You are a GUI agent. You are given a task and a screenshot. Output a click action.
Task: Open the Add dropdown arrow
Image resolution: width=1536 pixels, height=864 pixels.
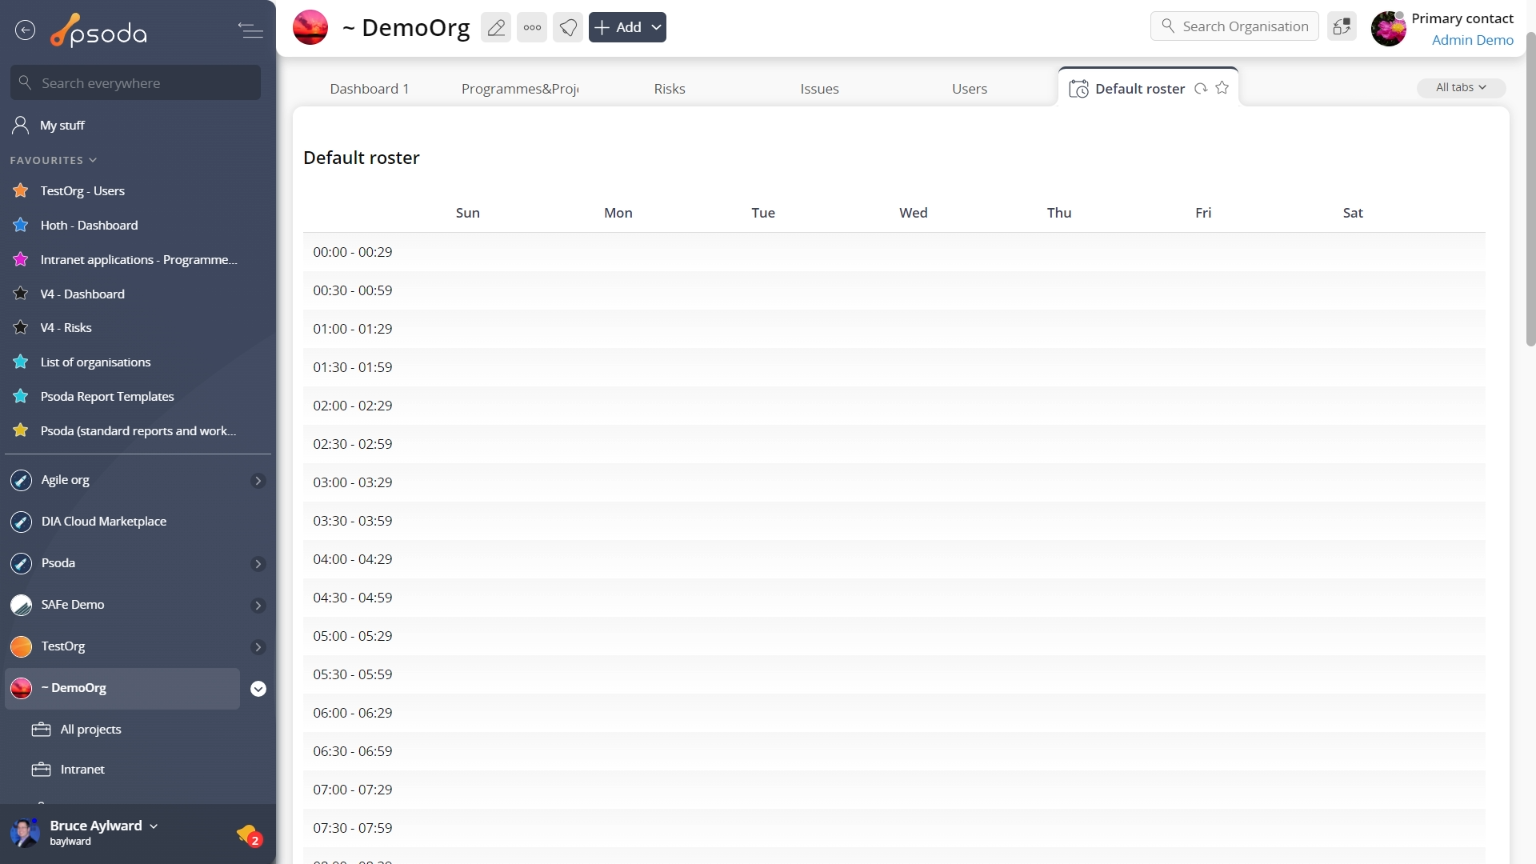[x=656, y=27]
